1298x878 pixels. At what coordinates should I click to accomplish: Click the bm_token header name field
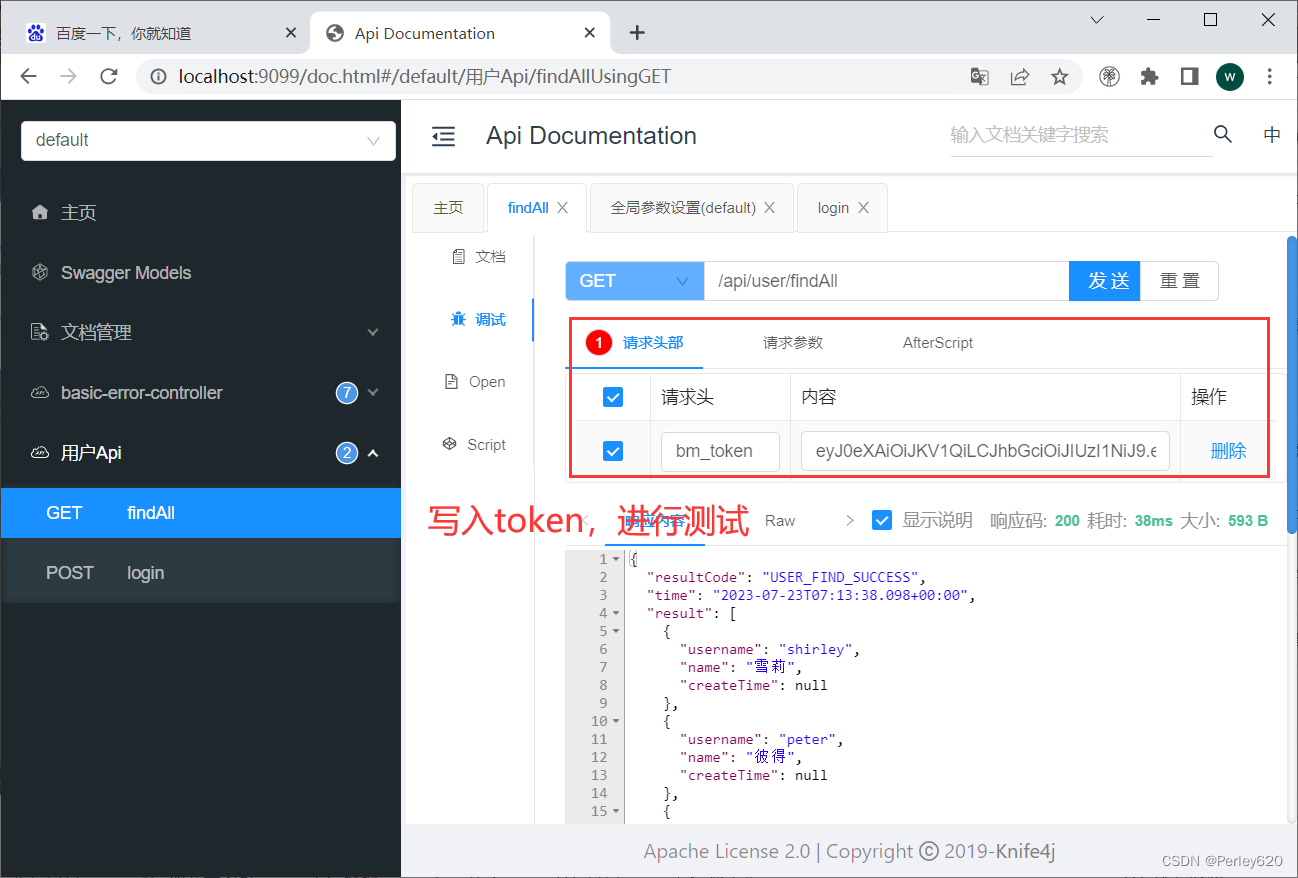coord(720,451)
